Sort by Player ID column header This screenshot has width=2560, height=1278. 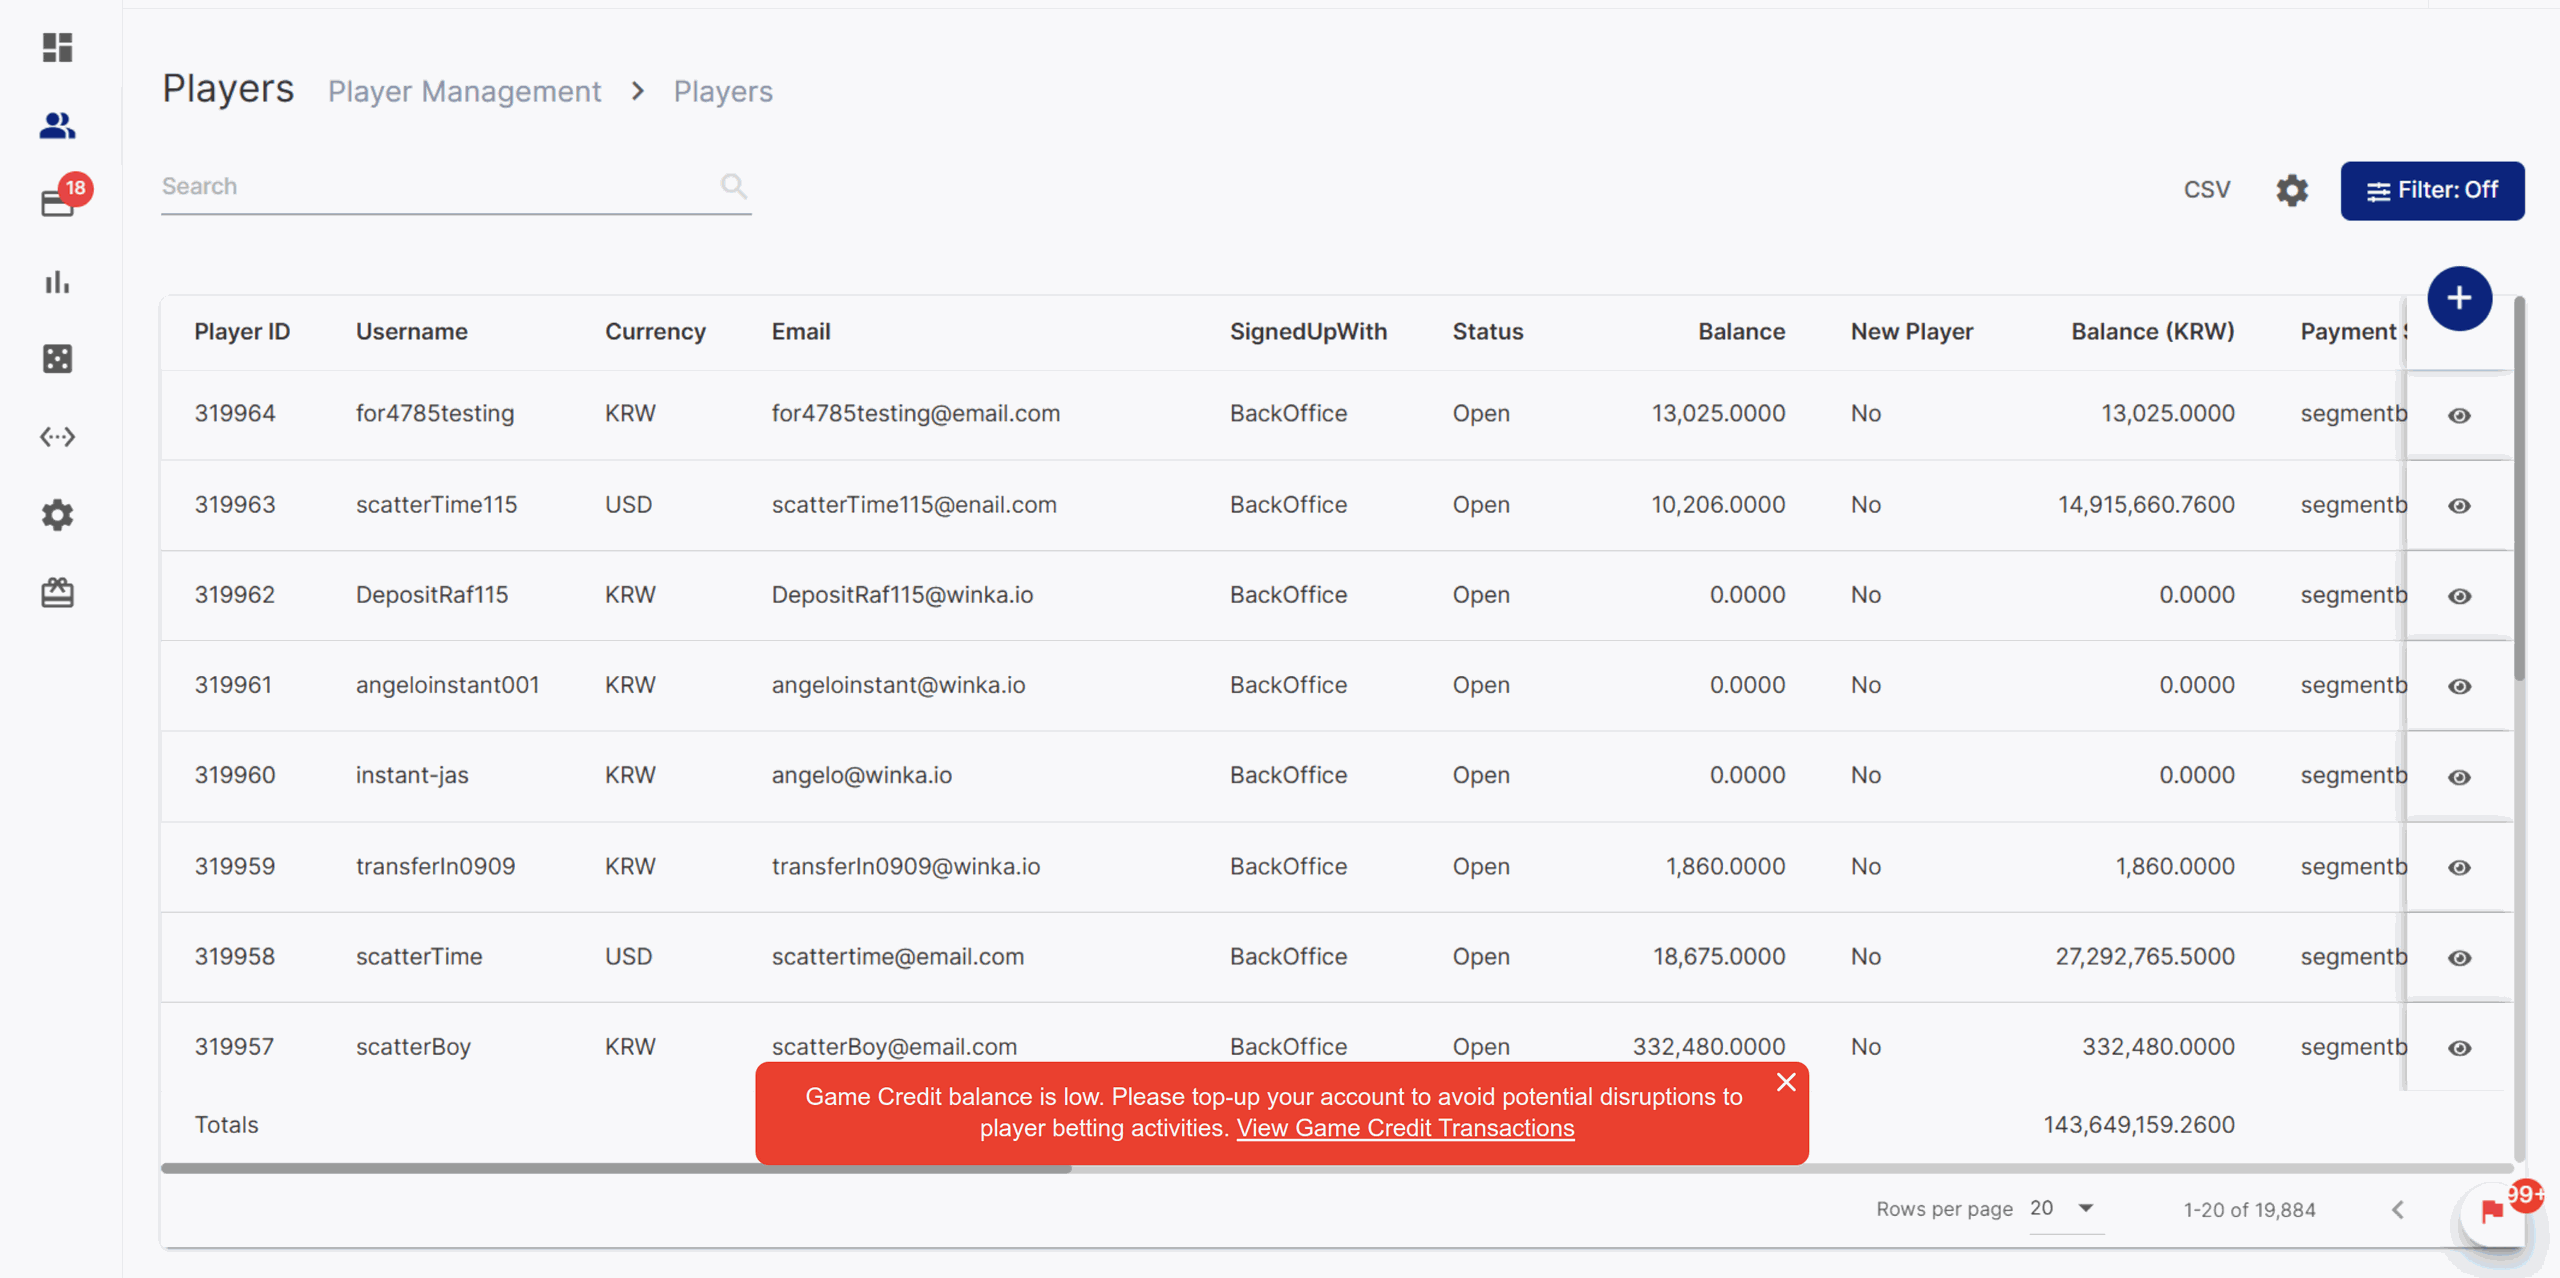tap(242, 332)
